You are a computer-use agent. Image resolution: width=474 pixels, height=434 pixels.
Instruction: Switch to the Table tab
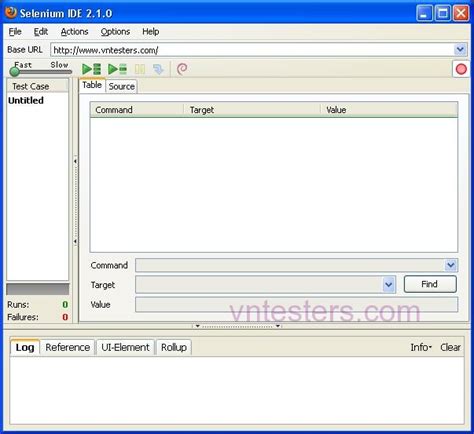(92, 85)
